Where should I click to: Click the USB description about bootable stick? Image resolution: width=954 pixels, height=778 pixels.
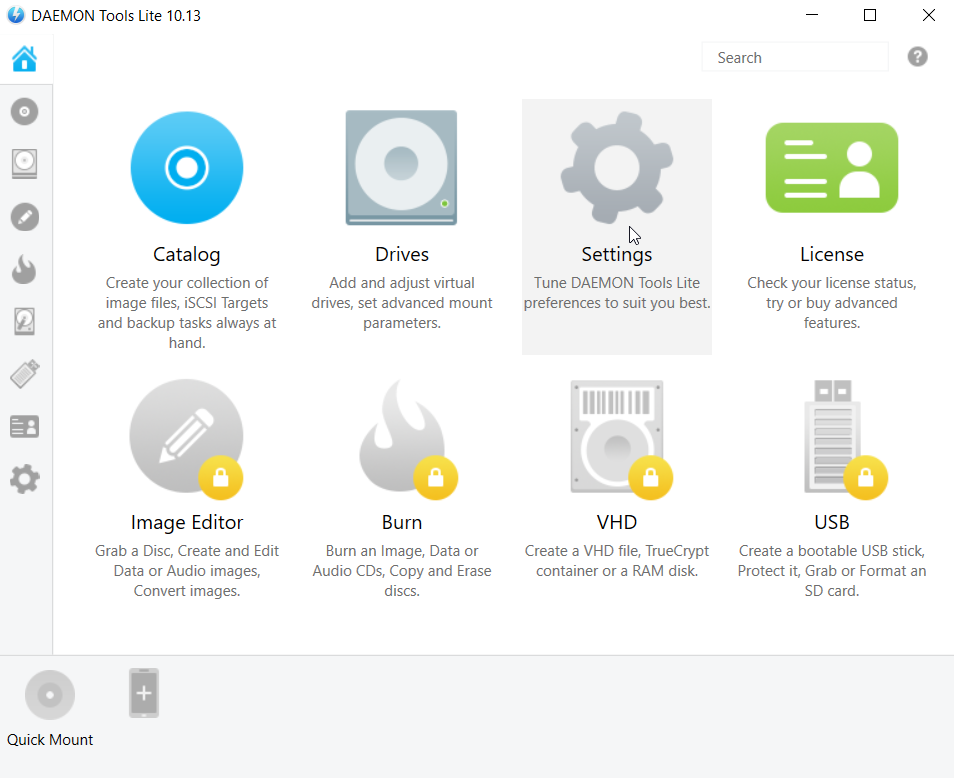(832, 571)
